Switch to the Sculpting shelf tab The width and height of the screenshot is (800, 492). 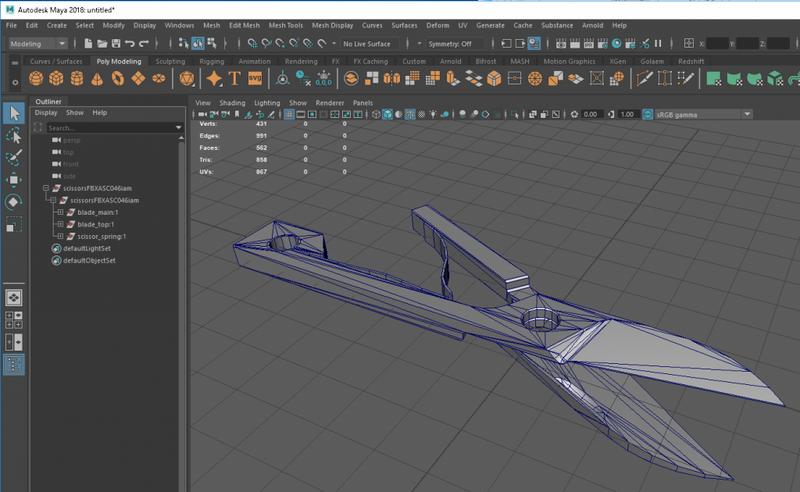point(170,61)
